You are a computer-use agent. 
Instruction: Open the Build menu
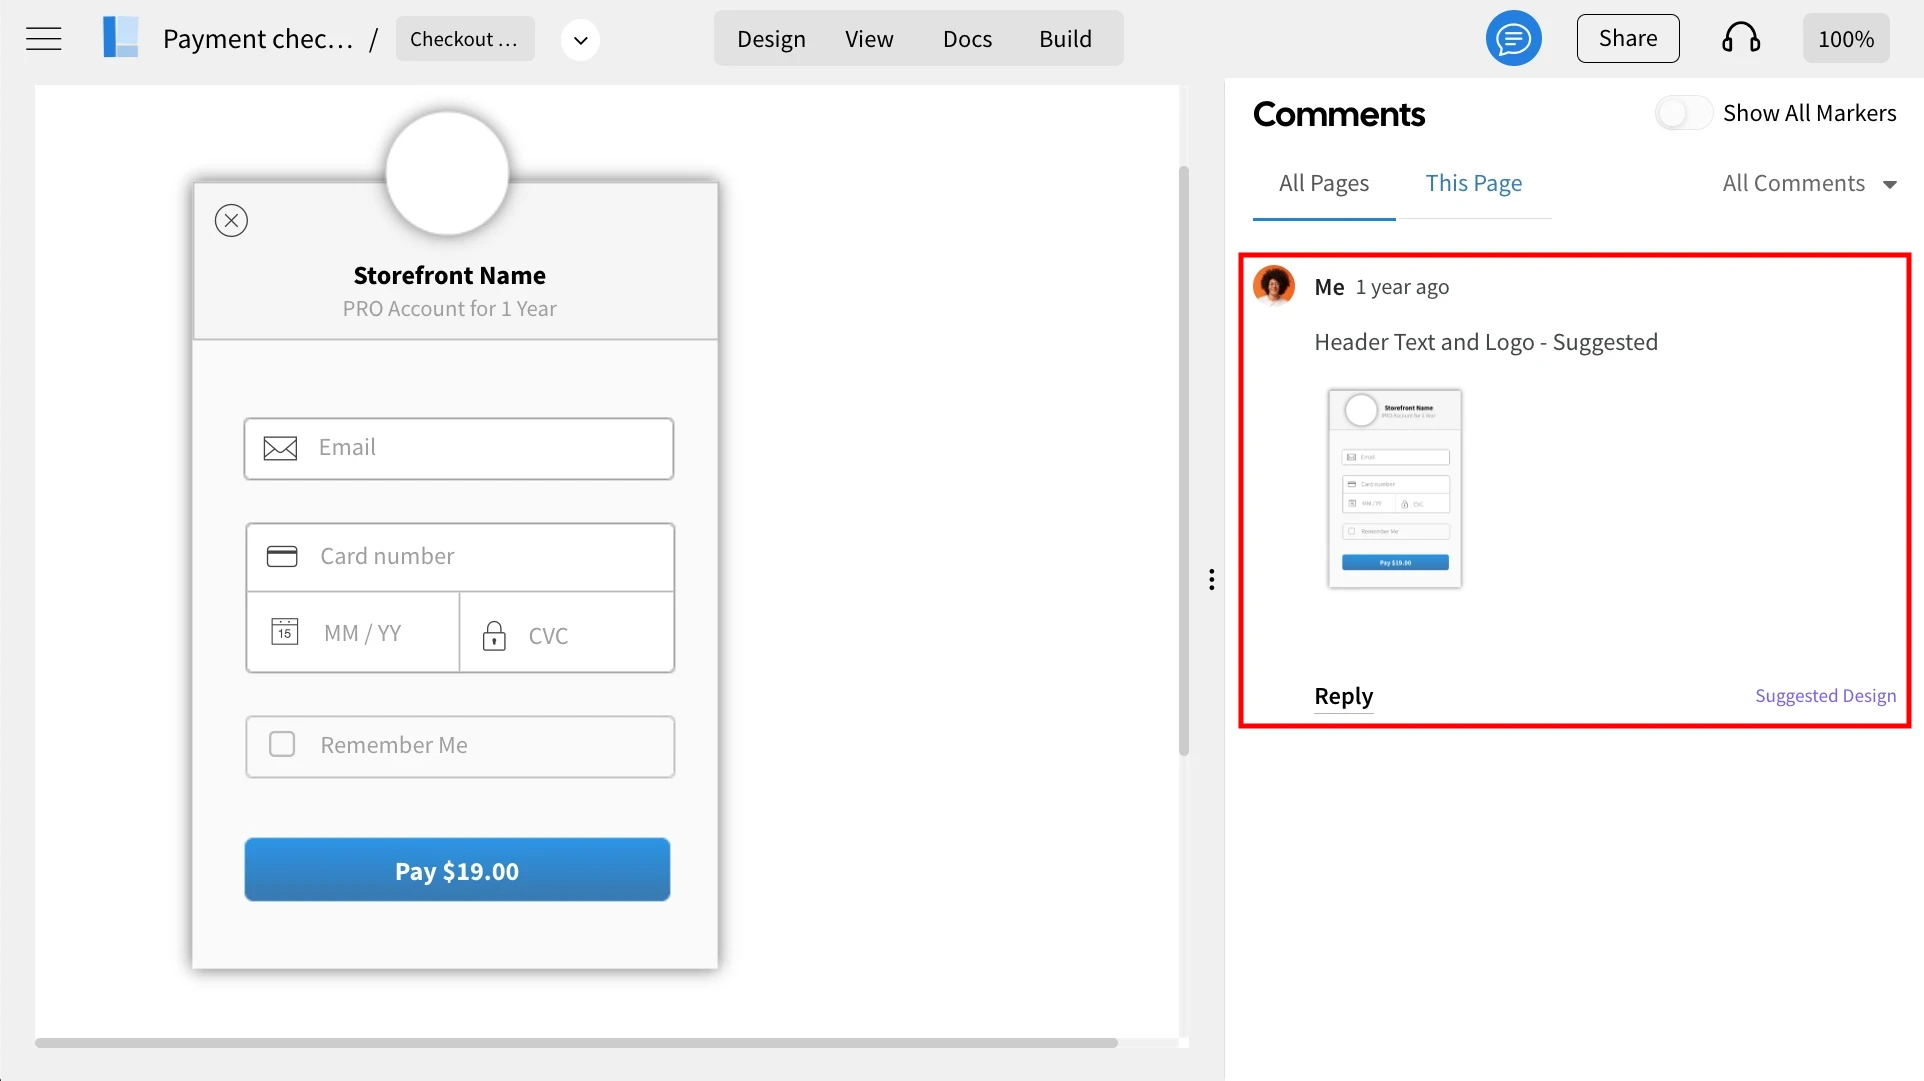click(1065, 39)
